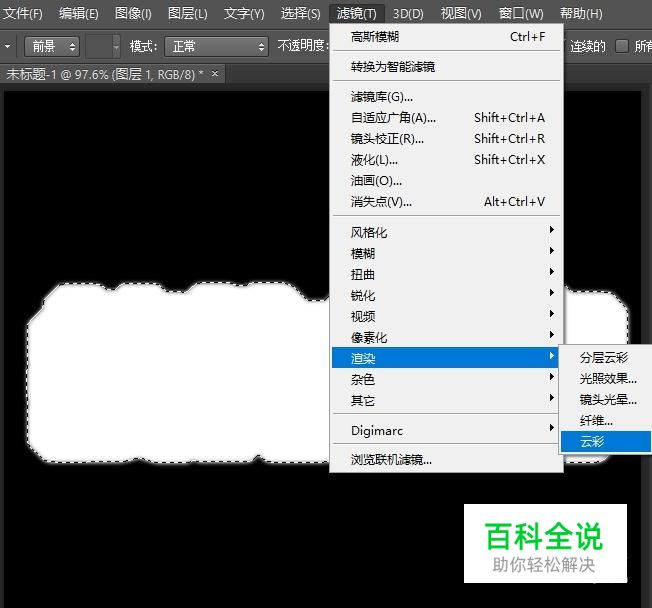Image resolution: width=652 pixels, height=608 pixels.
Task: Open the 前景 fill source dropdown
Action: click(52, 46)
